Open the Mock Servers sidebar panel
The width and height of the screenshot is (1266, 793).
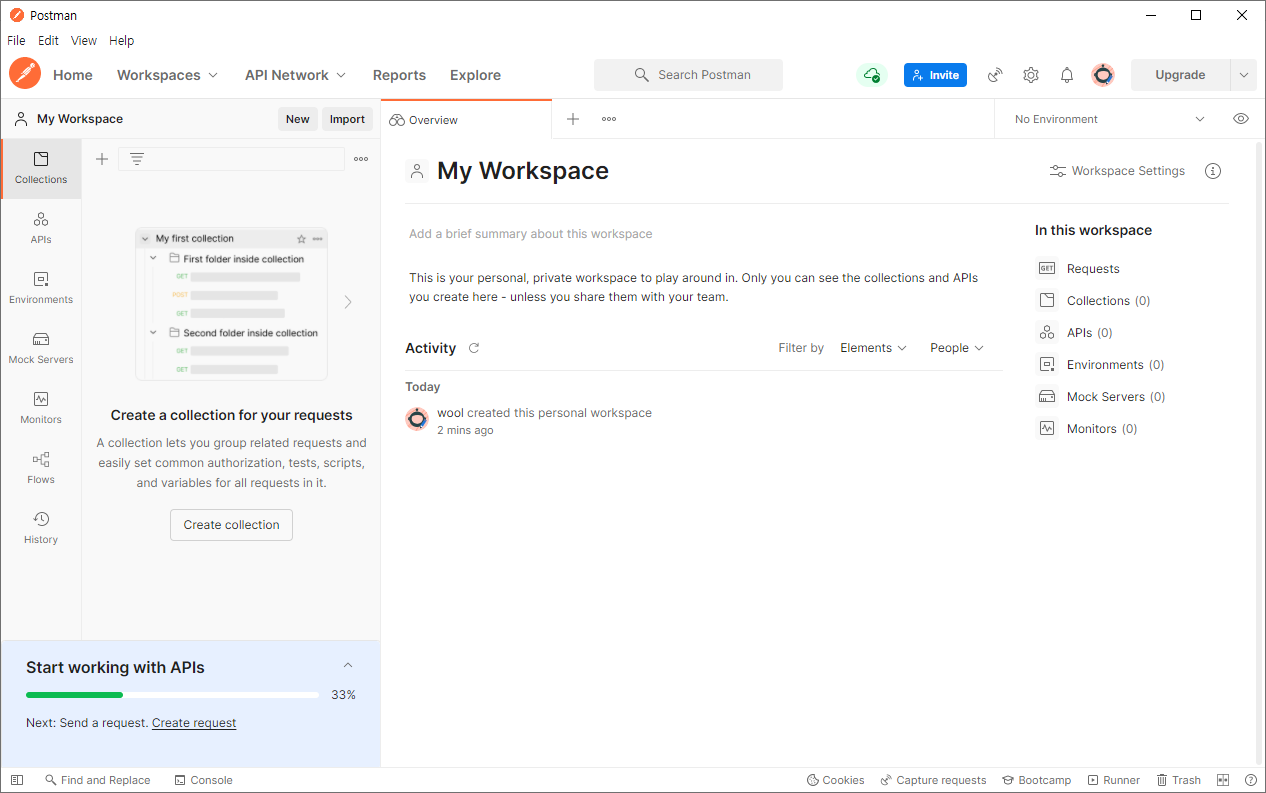pyautogui.click(x=41, y=348)
